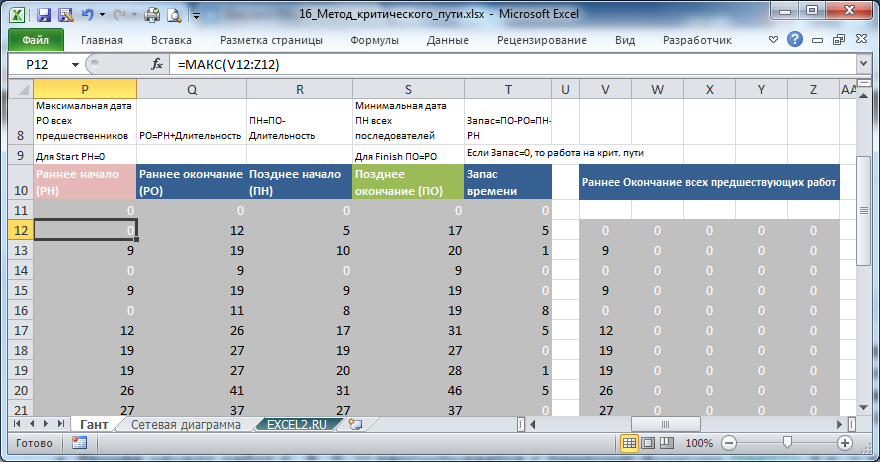The height and width of the screenshot is (462, 880).
Task: Click the Quick Print printer icon
Action: 152,15
